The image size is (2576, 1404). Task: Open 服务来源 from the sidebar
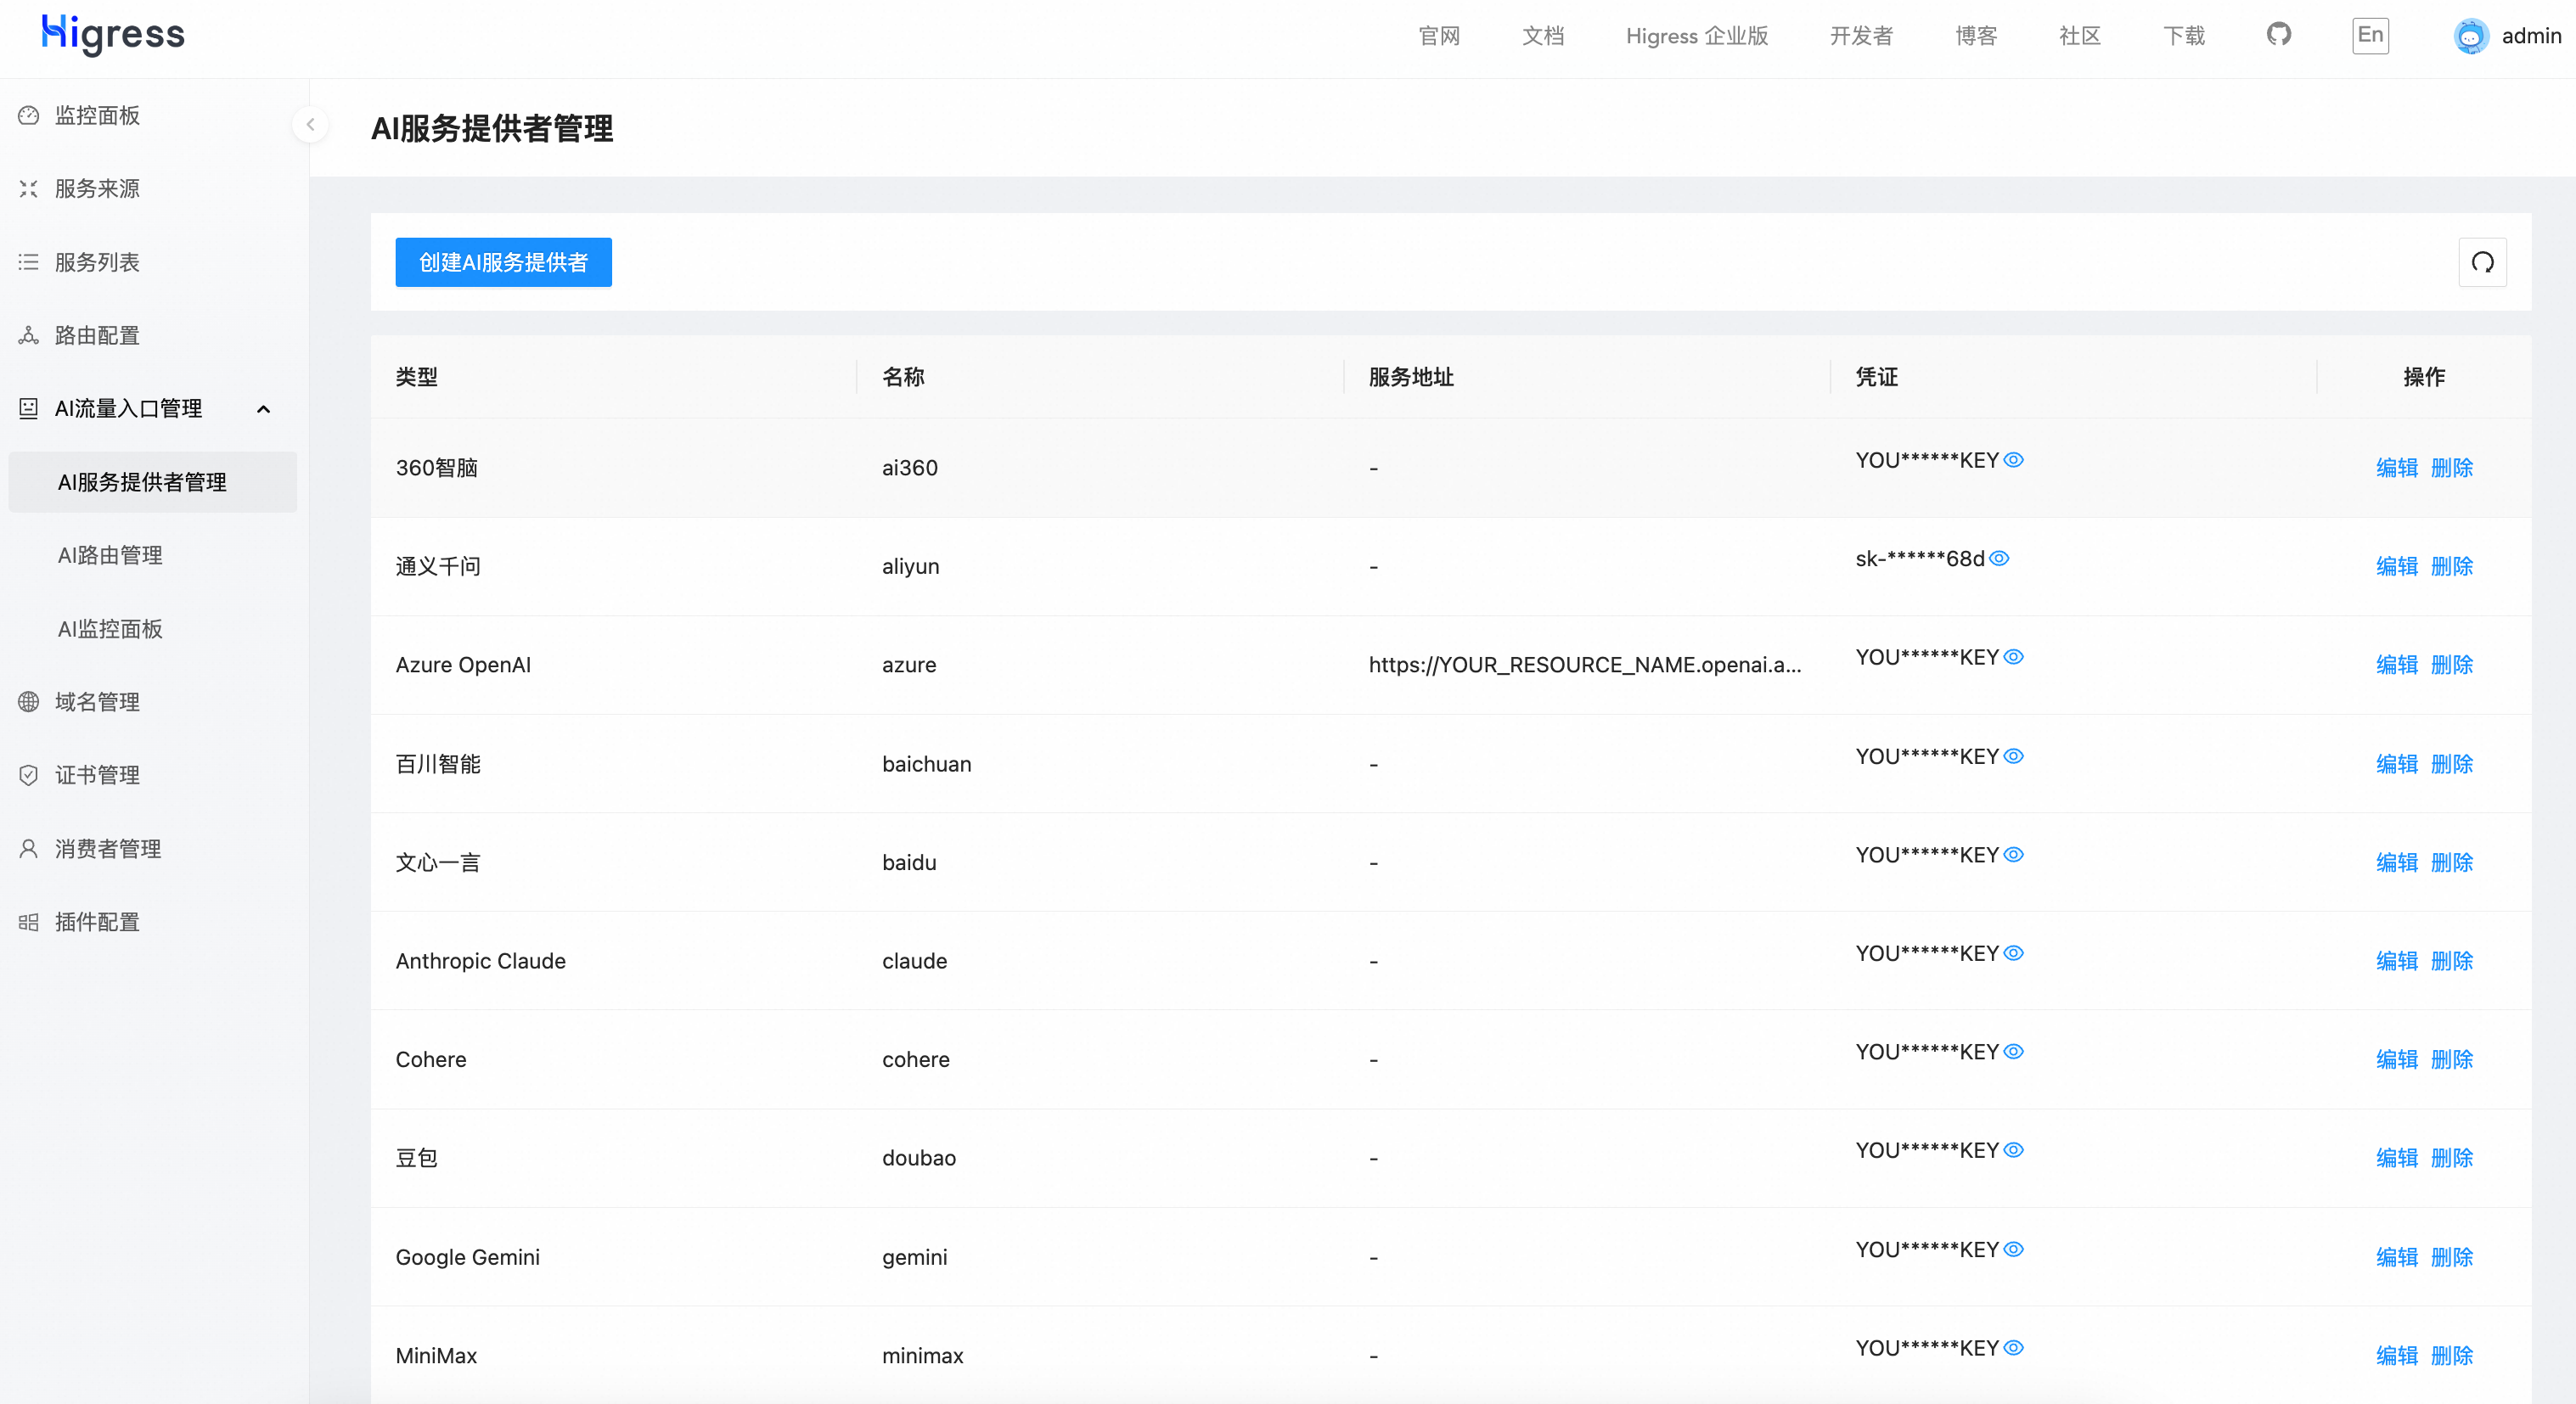[97, 188]
